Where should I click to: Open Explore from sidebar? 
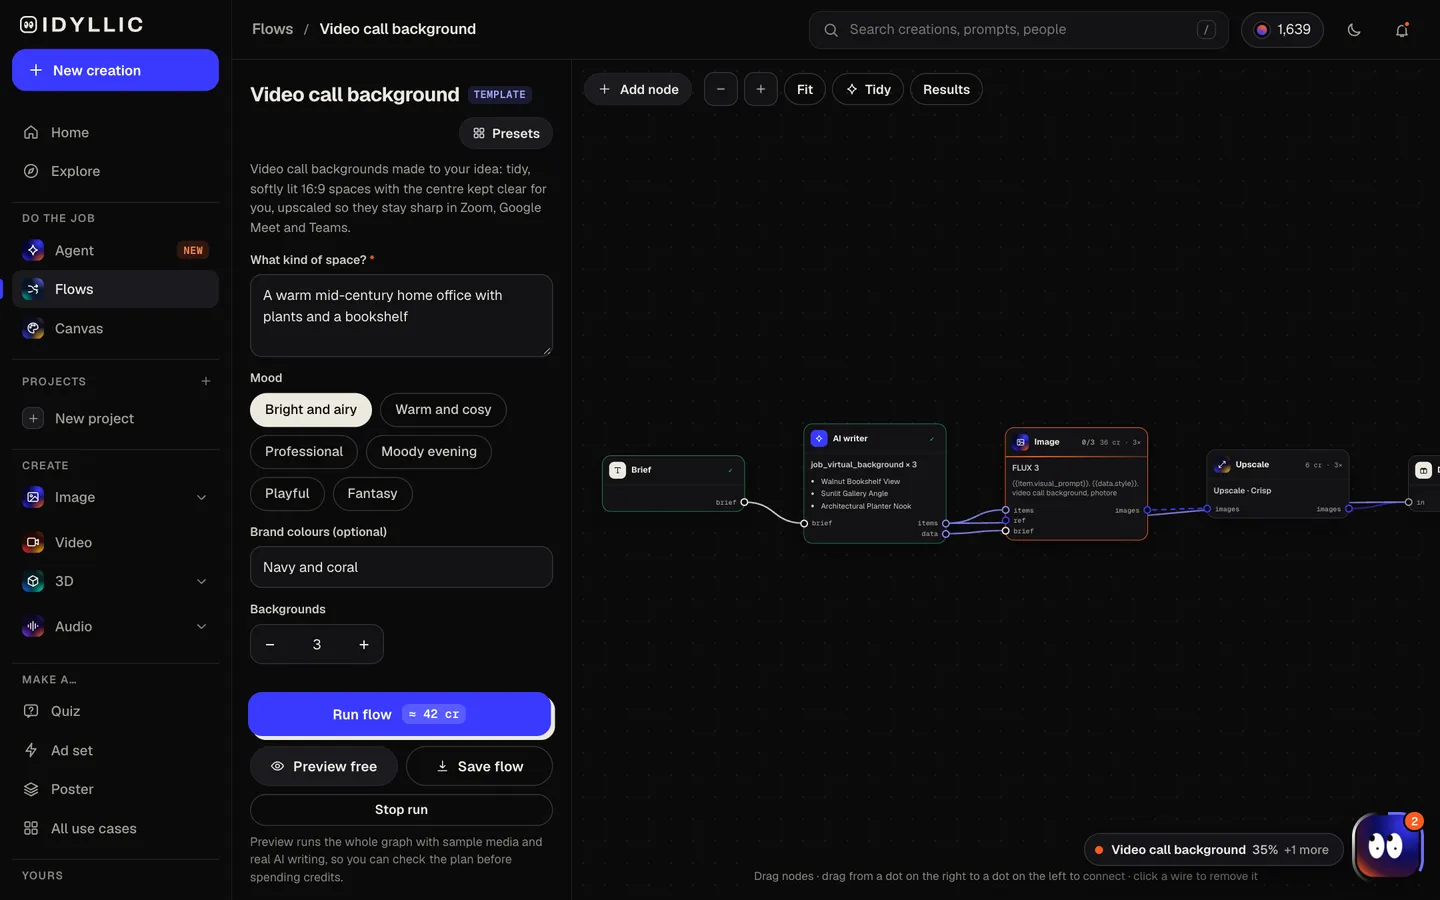coord(115,171)
